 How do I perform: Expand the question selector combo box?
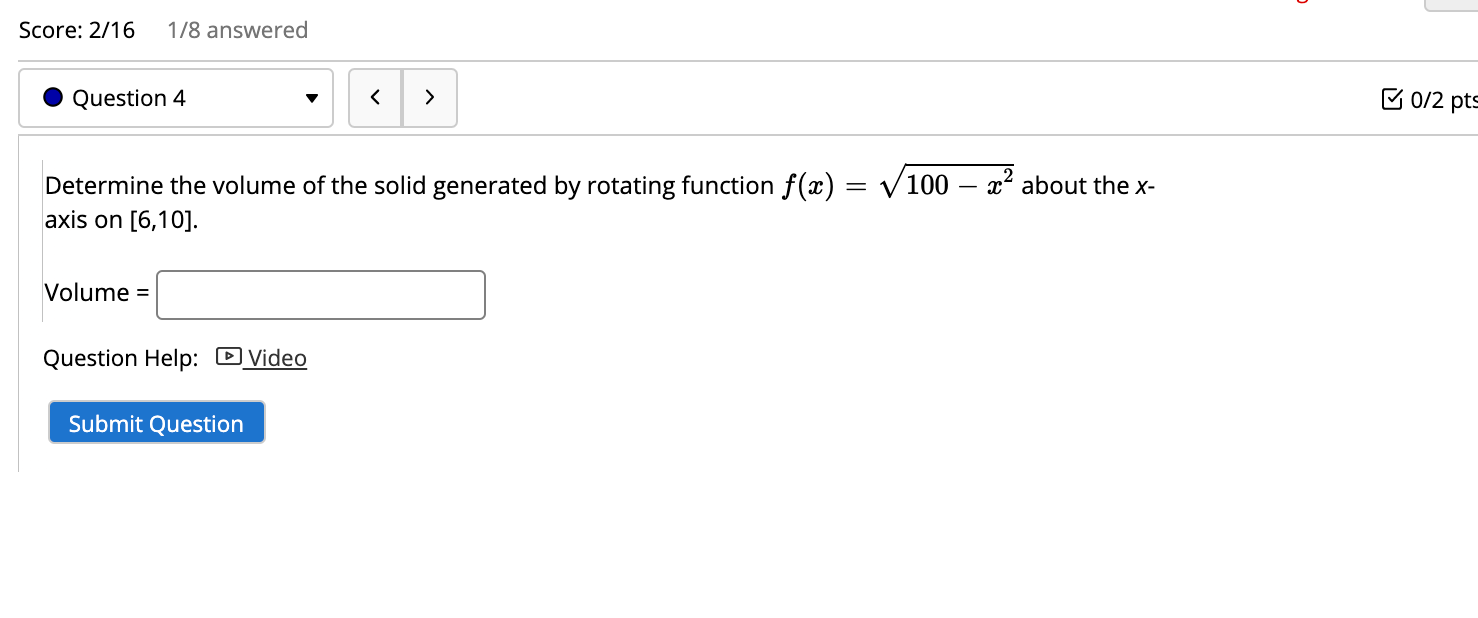[176, 97]
